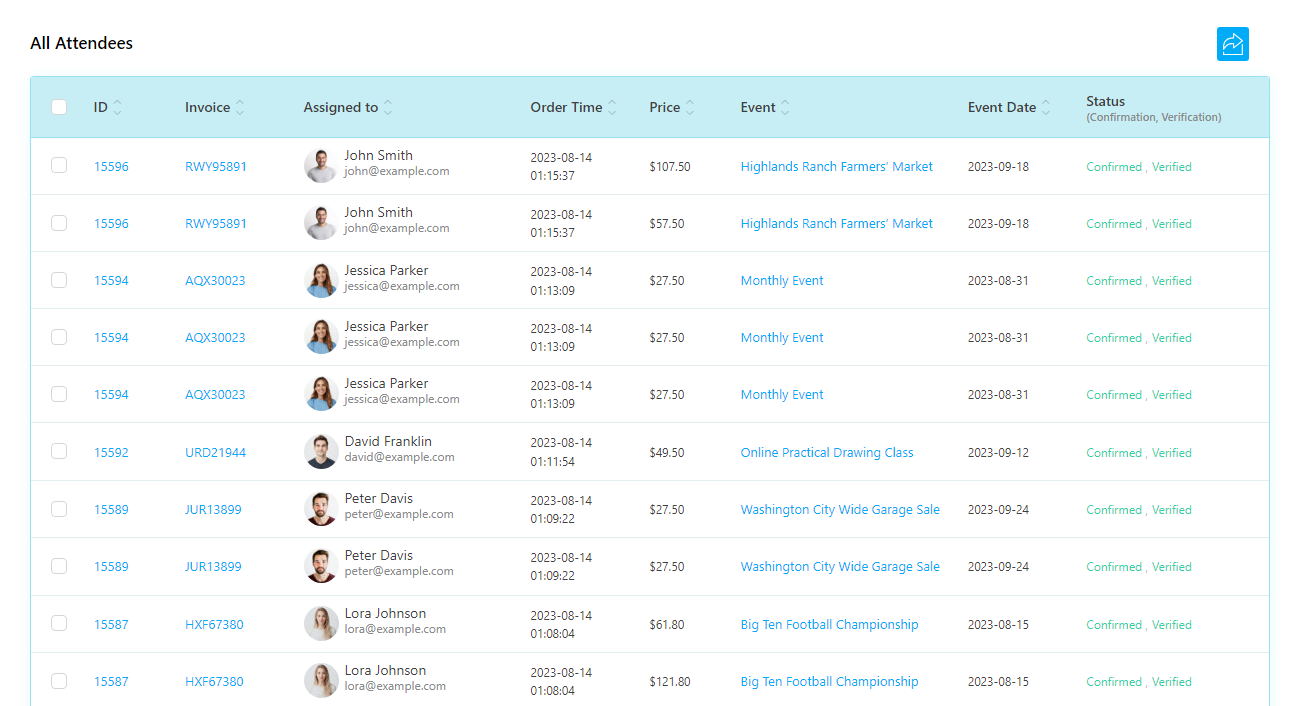The image size is (1299, 706).
Task: Click sort arrows beside Order Time
Action: (612, 107)
